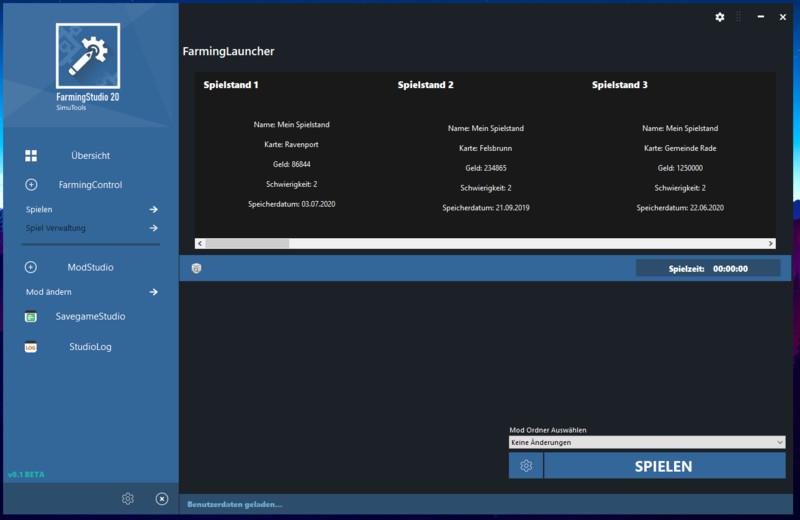Collapse the ModStudio plus expander
The image size is (800, 520).
[31, 267]
